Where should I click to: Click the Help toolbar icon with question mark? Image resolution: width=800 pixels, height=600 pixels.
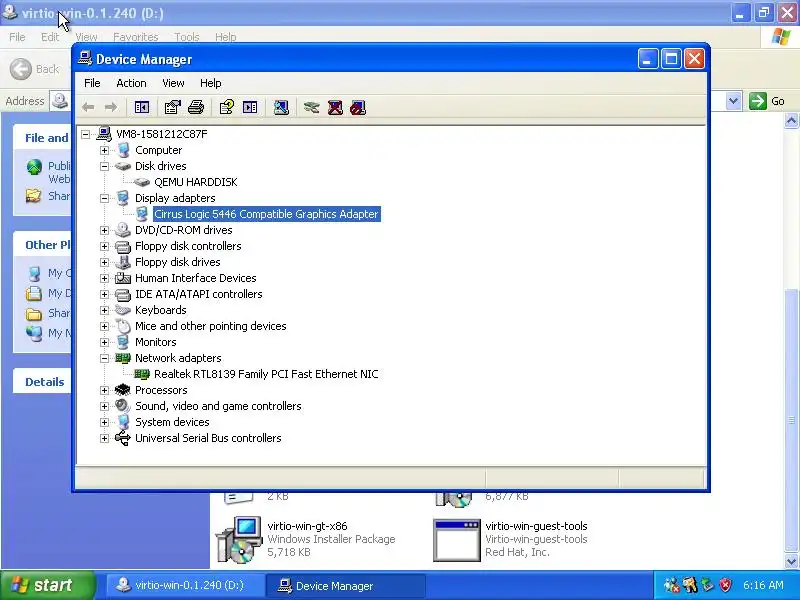[x=227, y=107]
